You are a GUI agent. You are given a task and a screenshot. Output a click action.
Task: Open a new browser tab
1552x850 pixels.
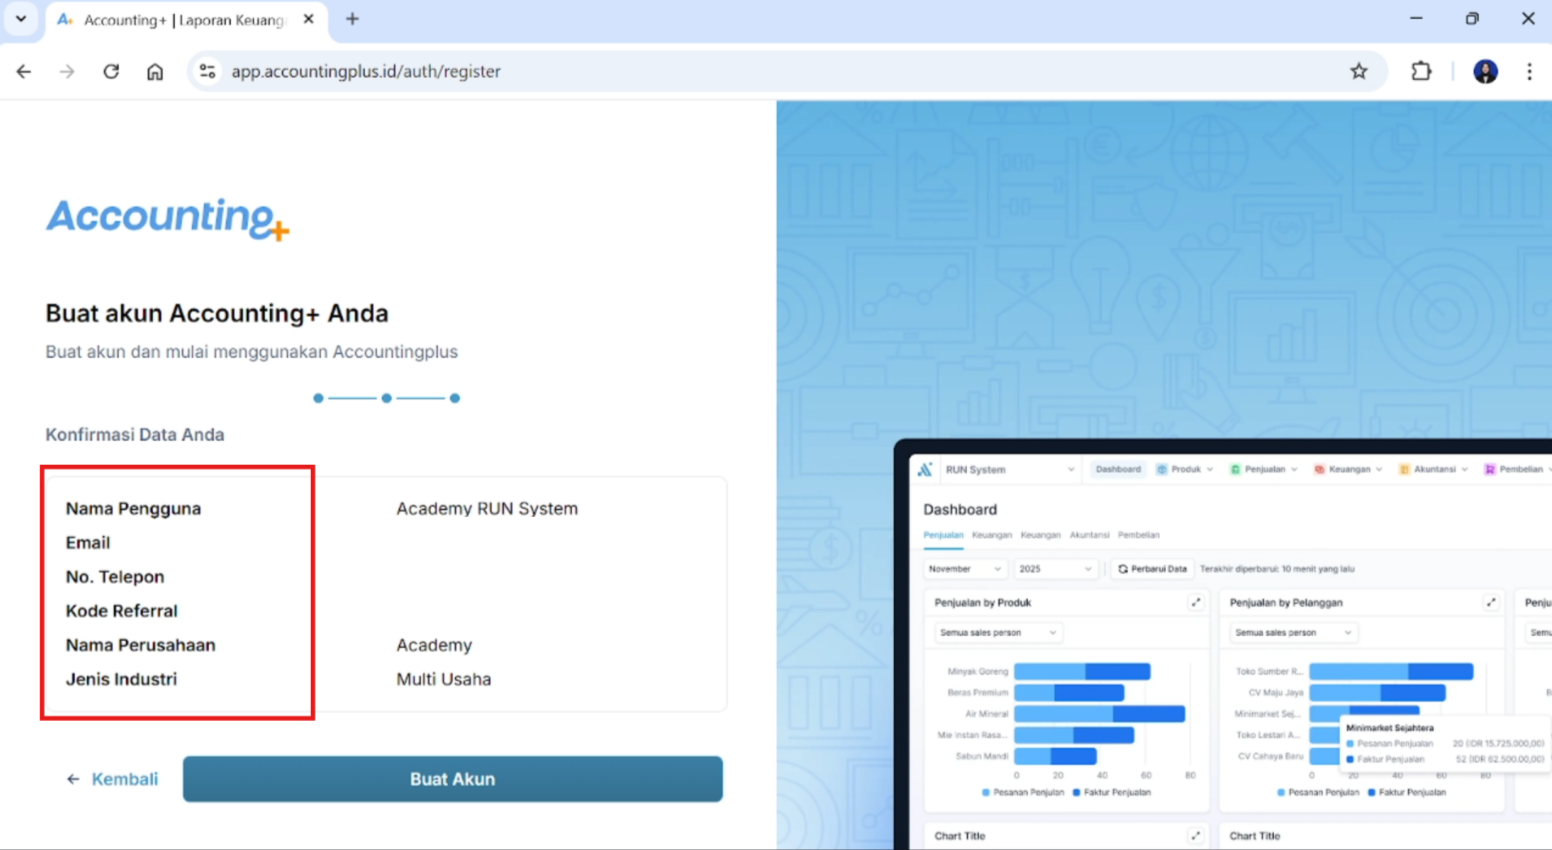[352, 19]
